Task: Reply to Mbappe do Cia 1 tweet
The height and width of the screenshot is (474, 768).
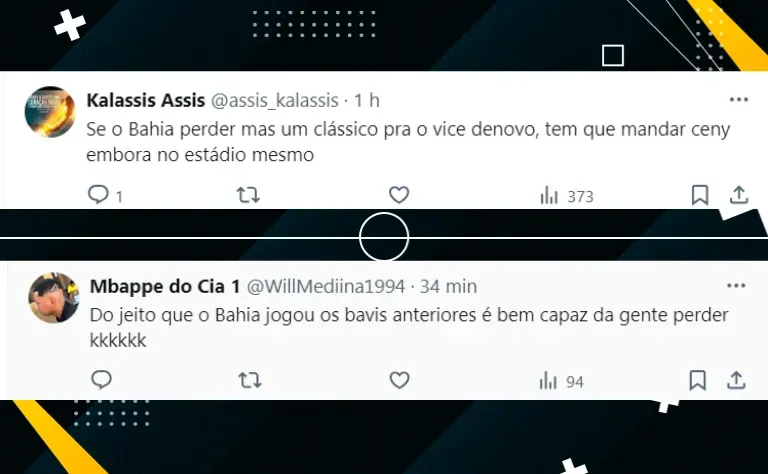Action: [101, 380]
